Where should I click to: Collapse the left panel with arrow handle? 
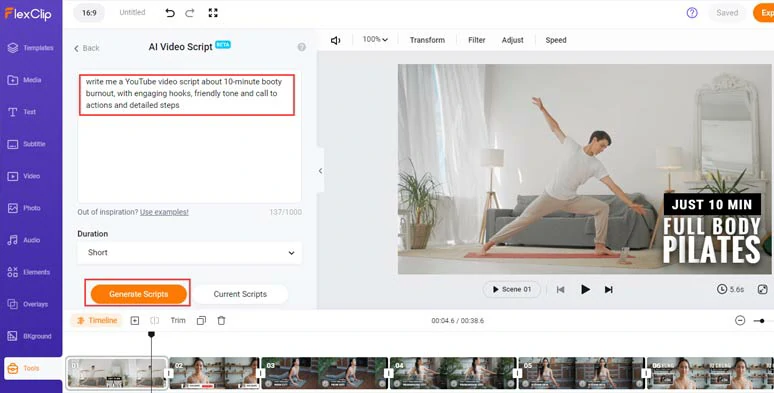point(320,171)
